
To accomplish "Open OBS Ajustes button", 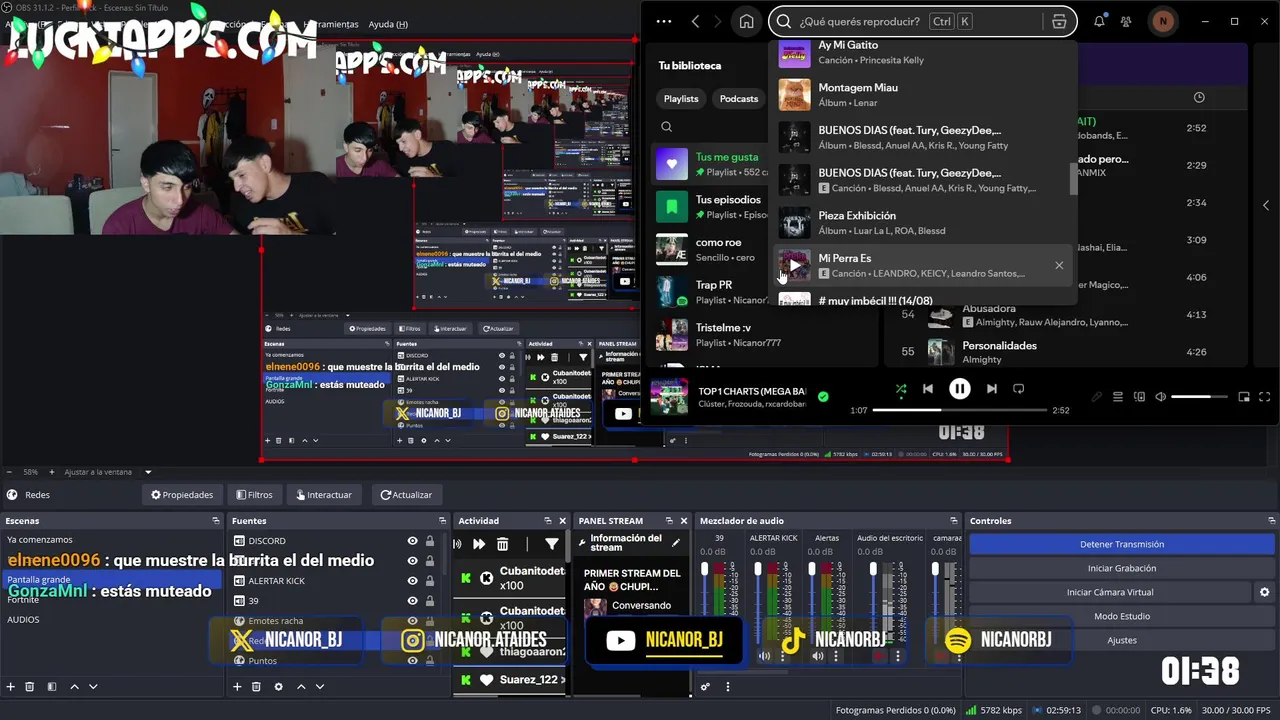I will click(1121, 640).
